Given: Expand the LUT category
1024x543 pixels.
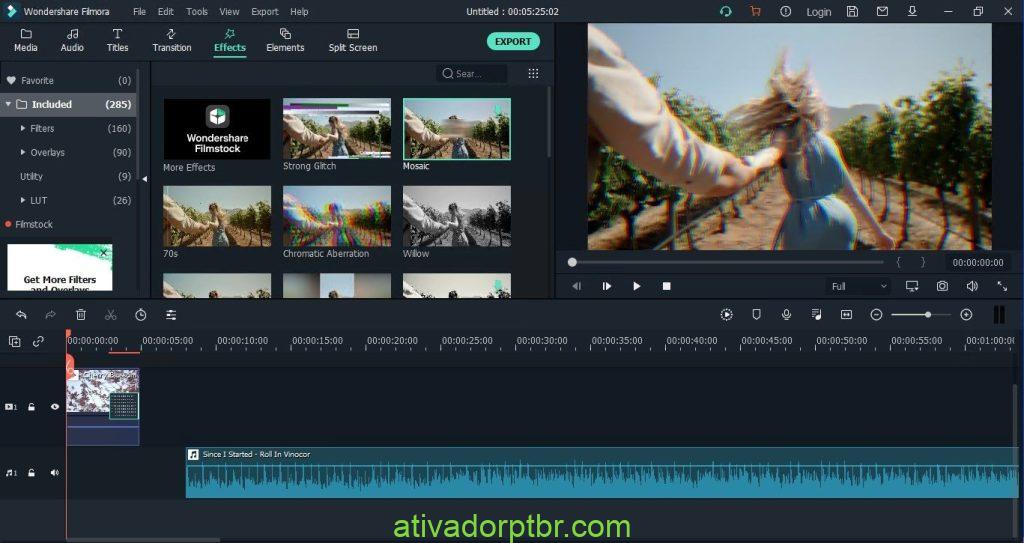Looking at the screenshot, I should pos(24,201).
